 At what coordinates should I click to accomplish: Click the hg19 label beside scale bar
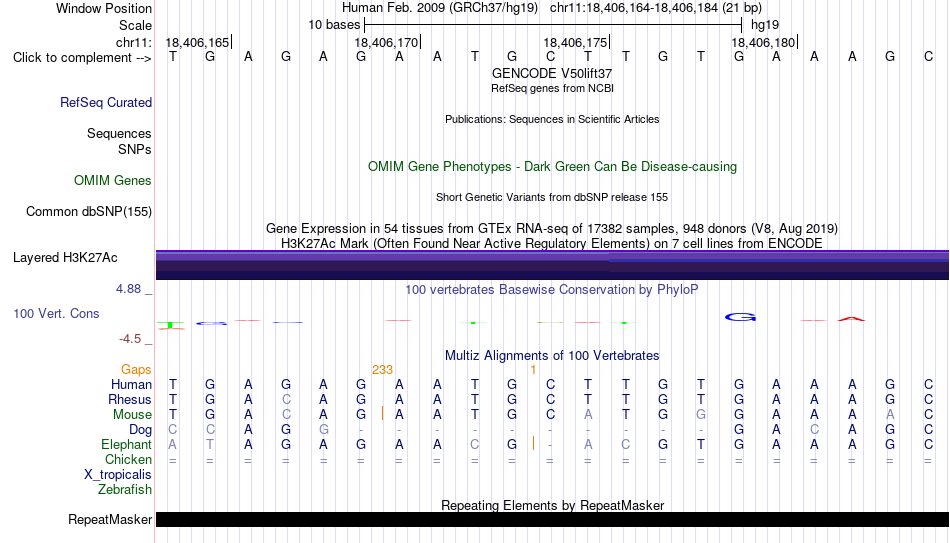(765, 25)
